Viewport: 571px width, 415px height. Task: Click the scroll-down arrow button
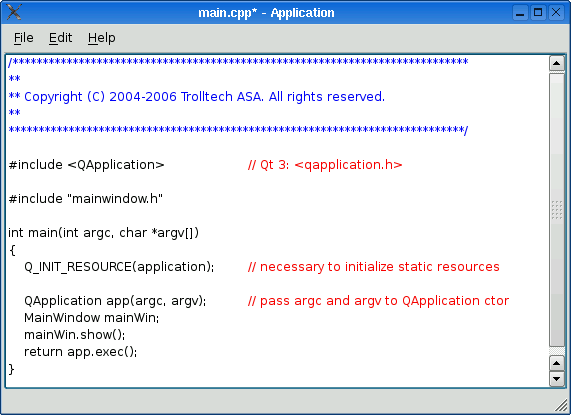click(x=556, y=379)
